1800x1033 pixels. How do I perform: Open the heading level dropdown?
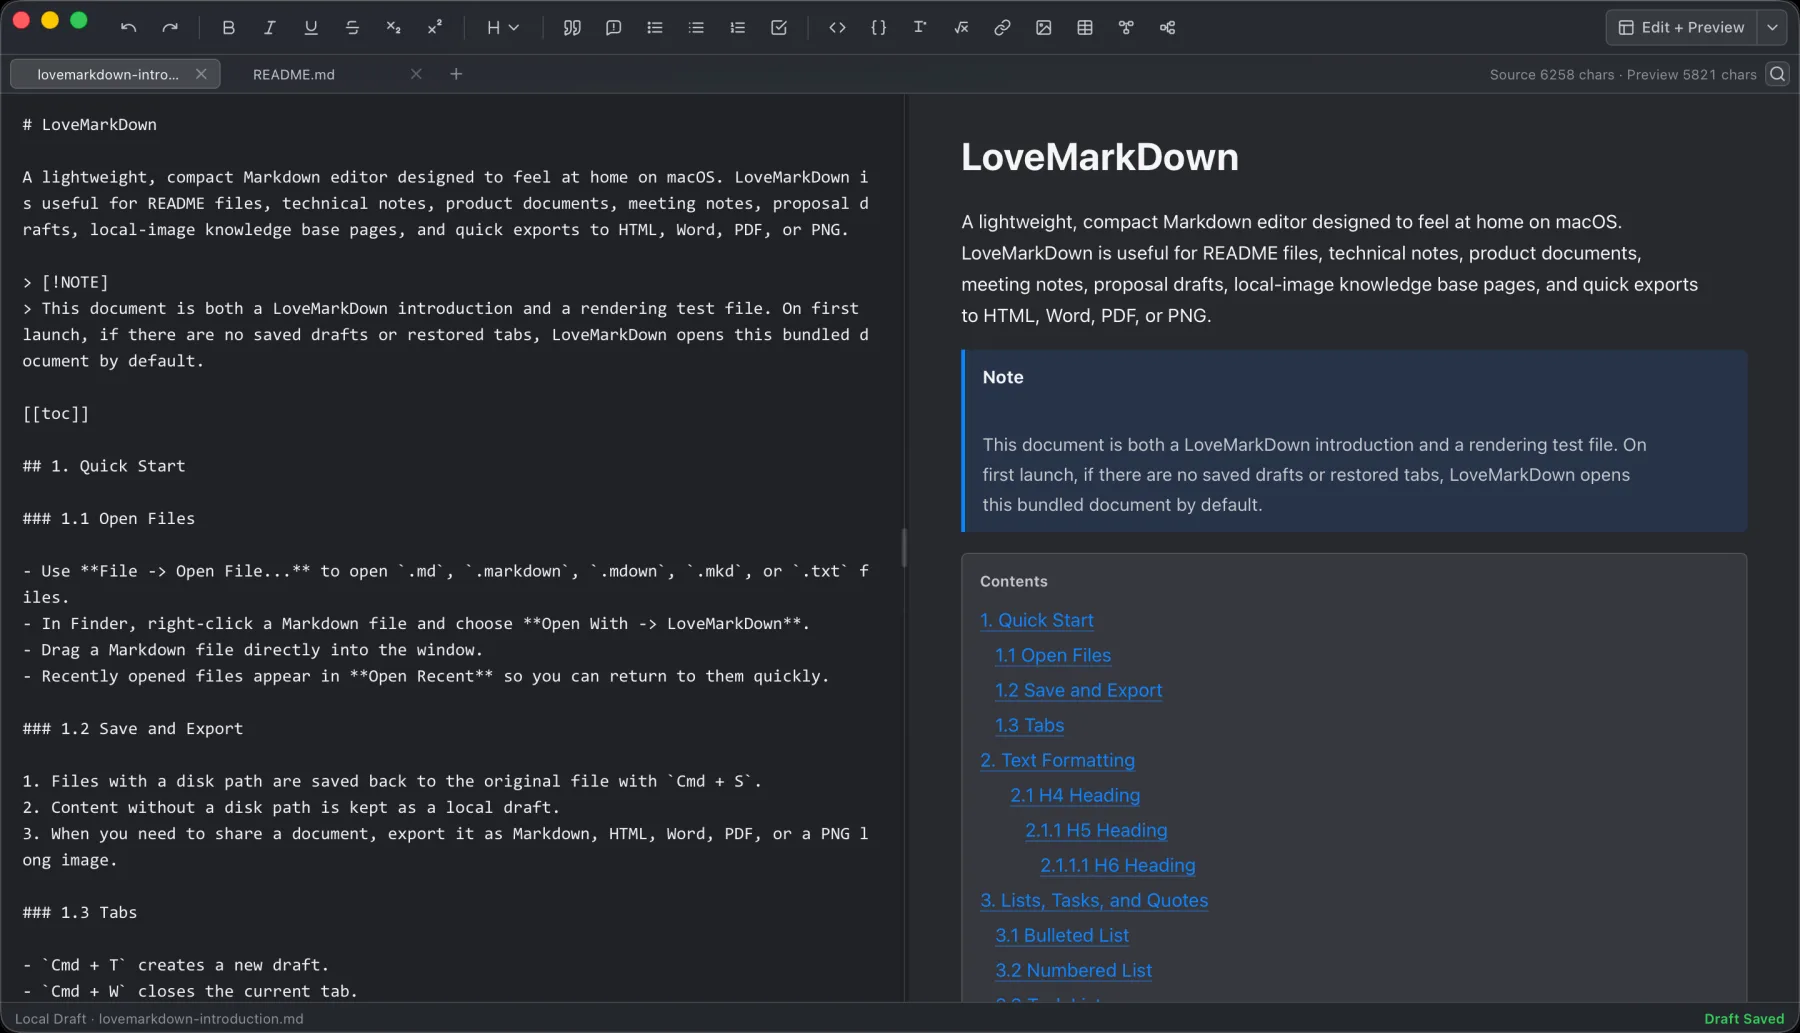click(x=503, y=28)
